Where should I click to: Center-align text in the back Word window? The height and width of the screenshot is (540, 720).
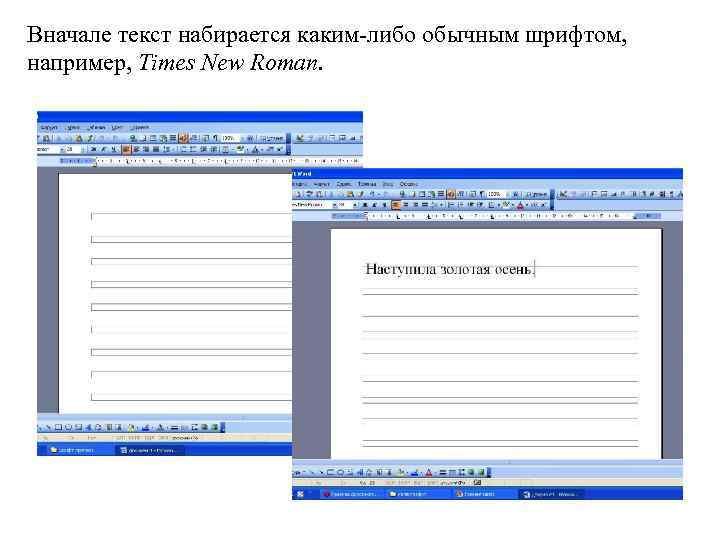(136, 149)
